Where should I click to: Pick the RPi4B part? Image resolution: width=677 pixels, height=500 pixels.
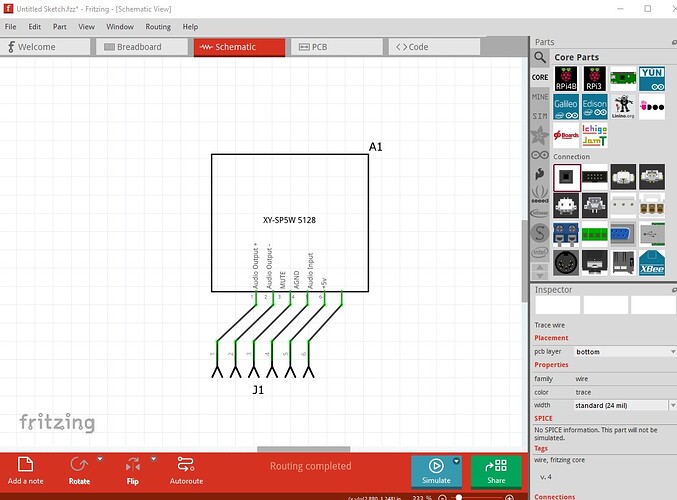(566, 79)
